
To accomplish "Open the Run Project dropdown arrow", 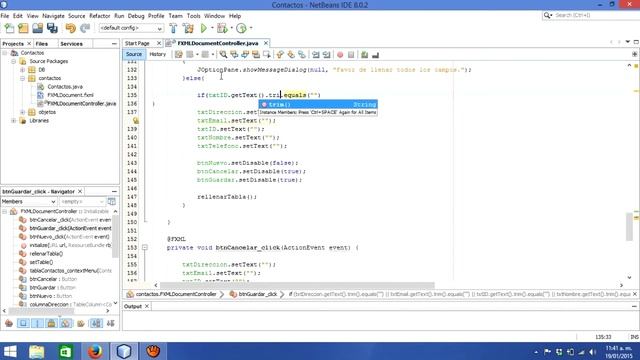I will (212, 28).
